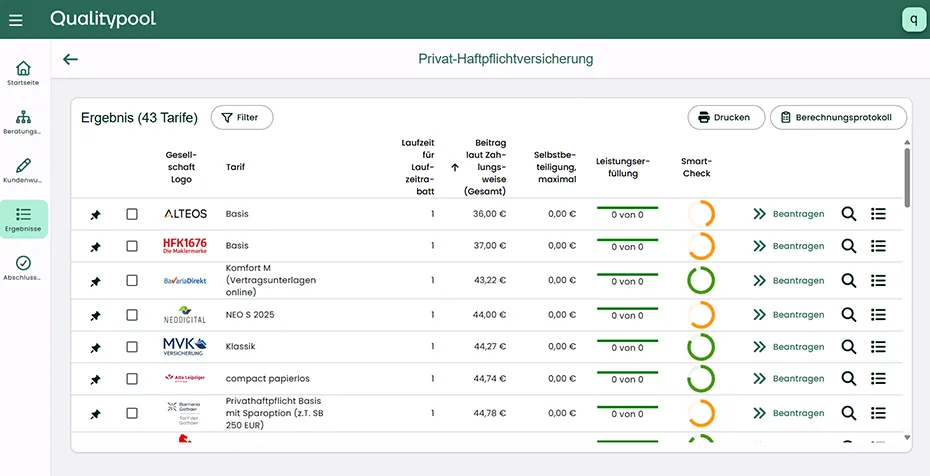
Task: Click the Selbstbeteiligung, maximal column header
Action: (x=555, y=167)
